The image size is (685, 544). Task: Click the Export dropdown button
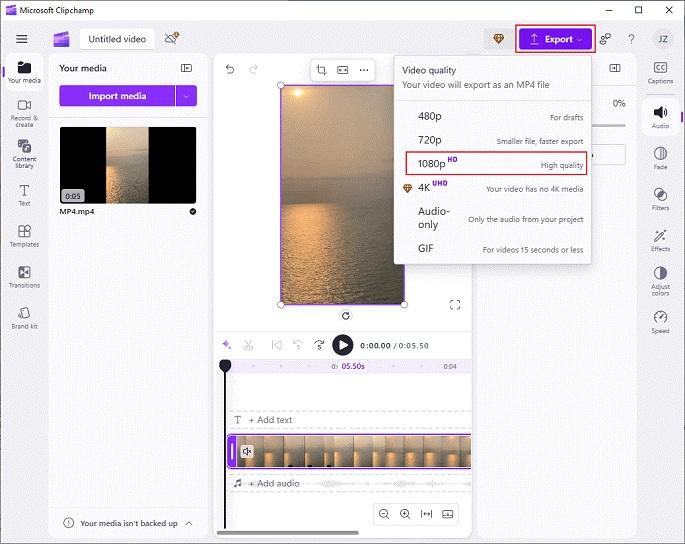[x=556, y=39]
